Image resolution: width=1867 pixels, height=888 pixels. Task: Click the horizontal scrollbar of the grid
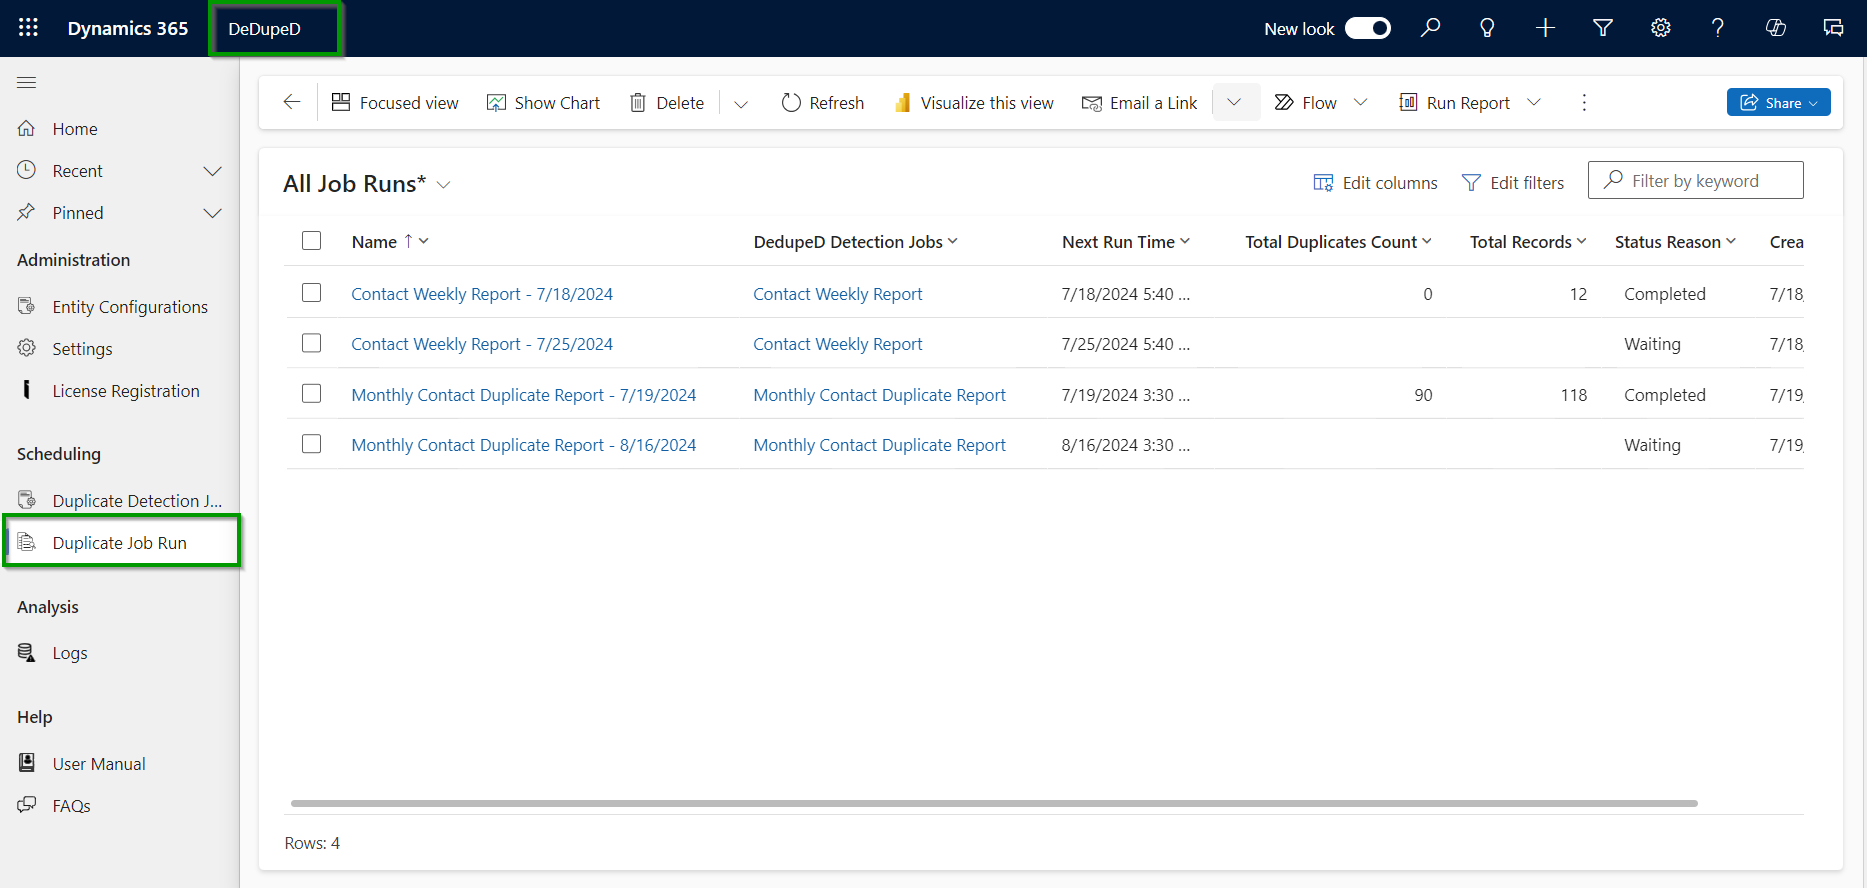click(994, 803)
